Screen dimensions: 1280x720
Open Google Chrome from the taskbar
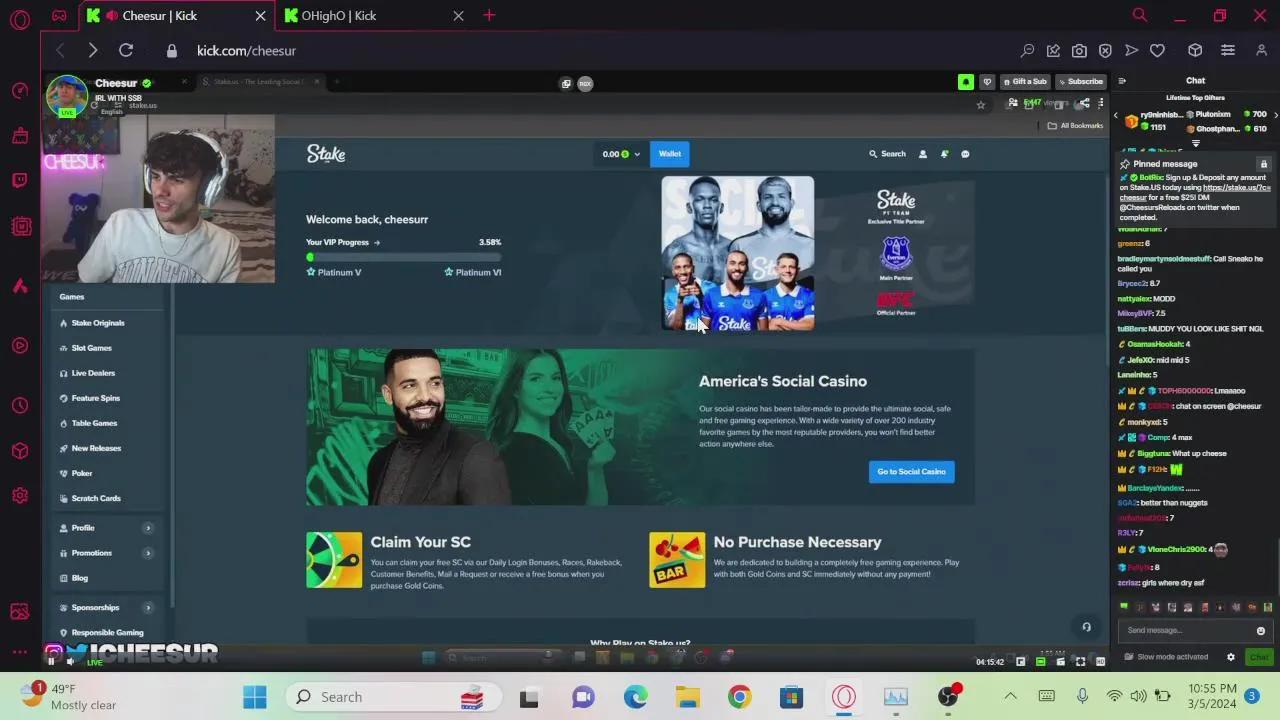click(740, 697)
